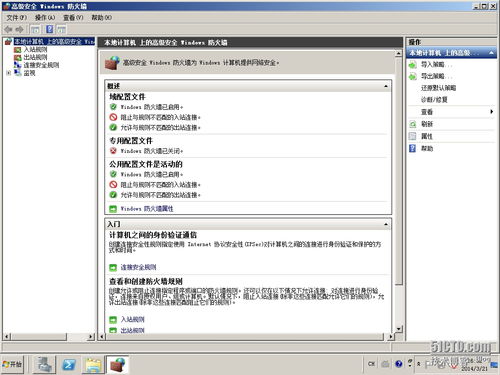The image size is (500, 375).
Task: Click red X shield icon under 专用配置文件
Action: 113,151
